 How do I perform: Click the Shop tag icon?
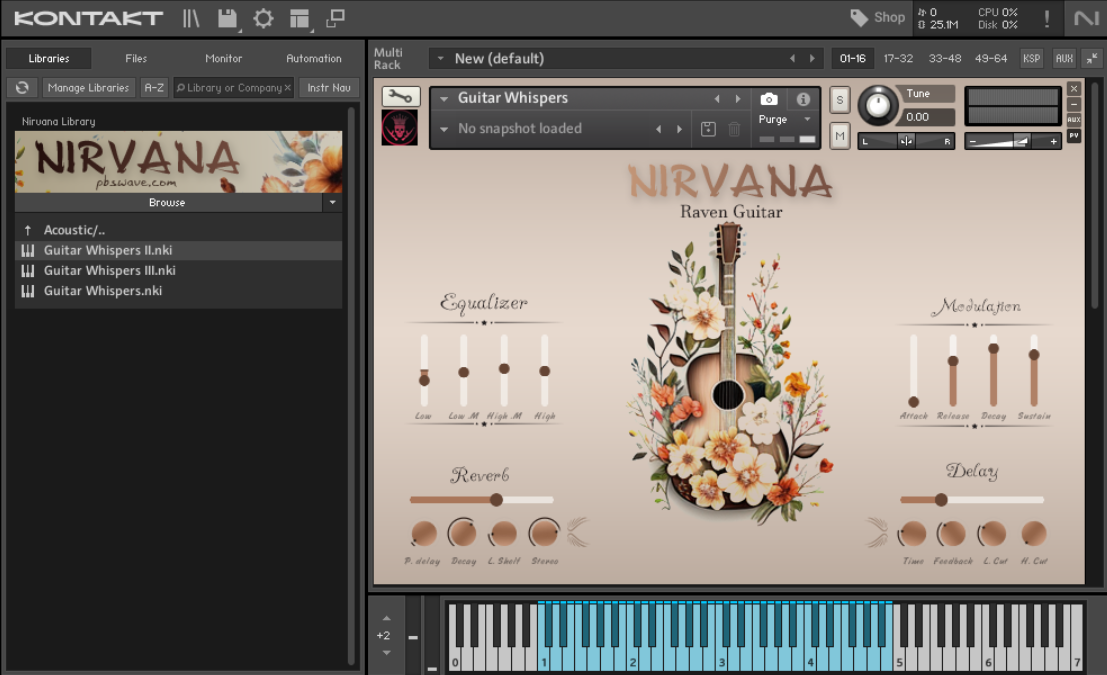[x=859, y=17]
